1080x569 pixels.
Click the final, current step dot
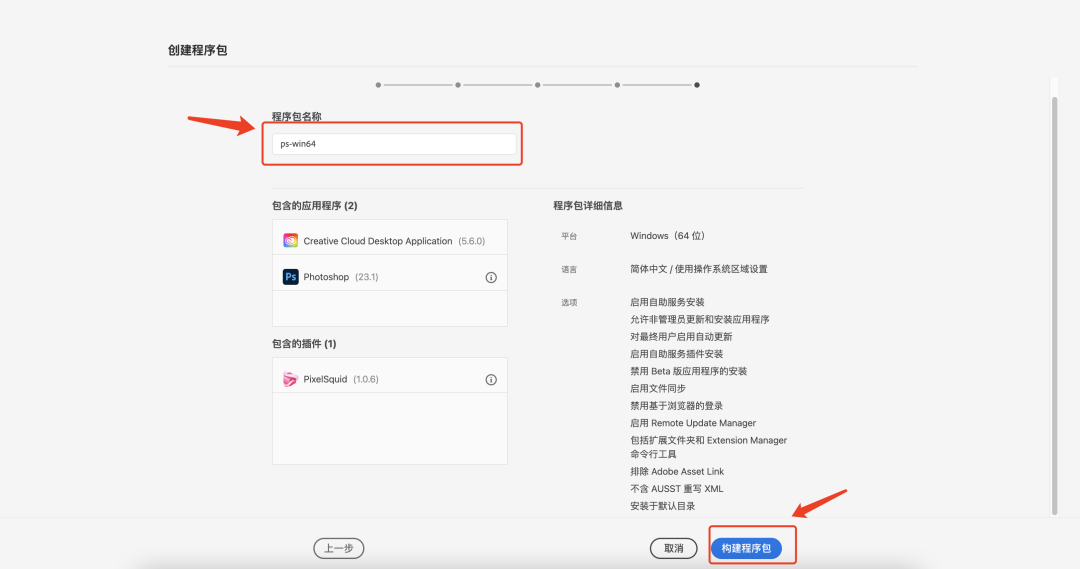697,85
